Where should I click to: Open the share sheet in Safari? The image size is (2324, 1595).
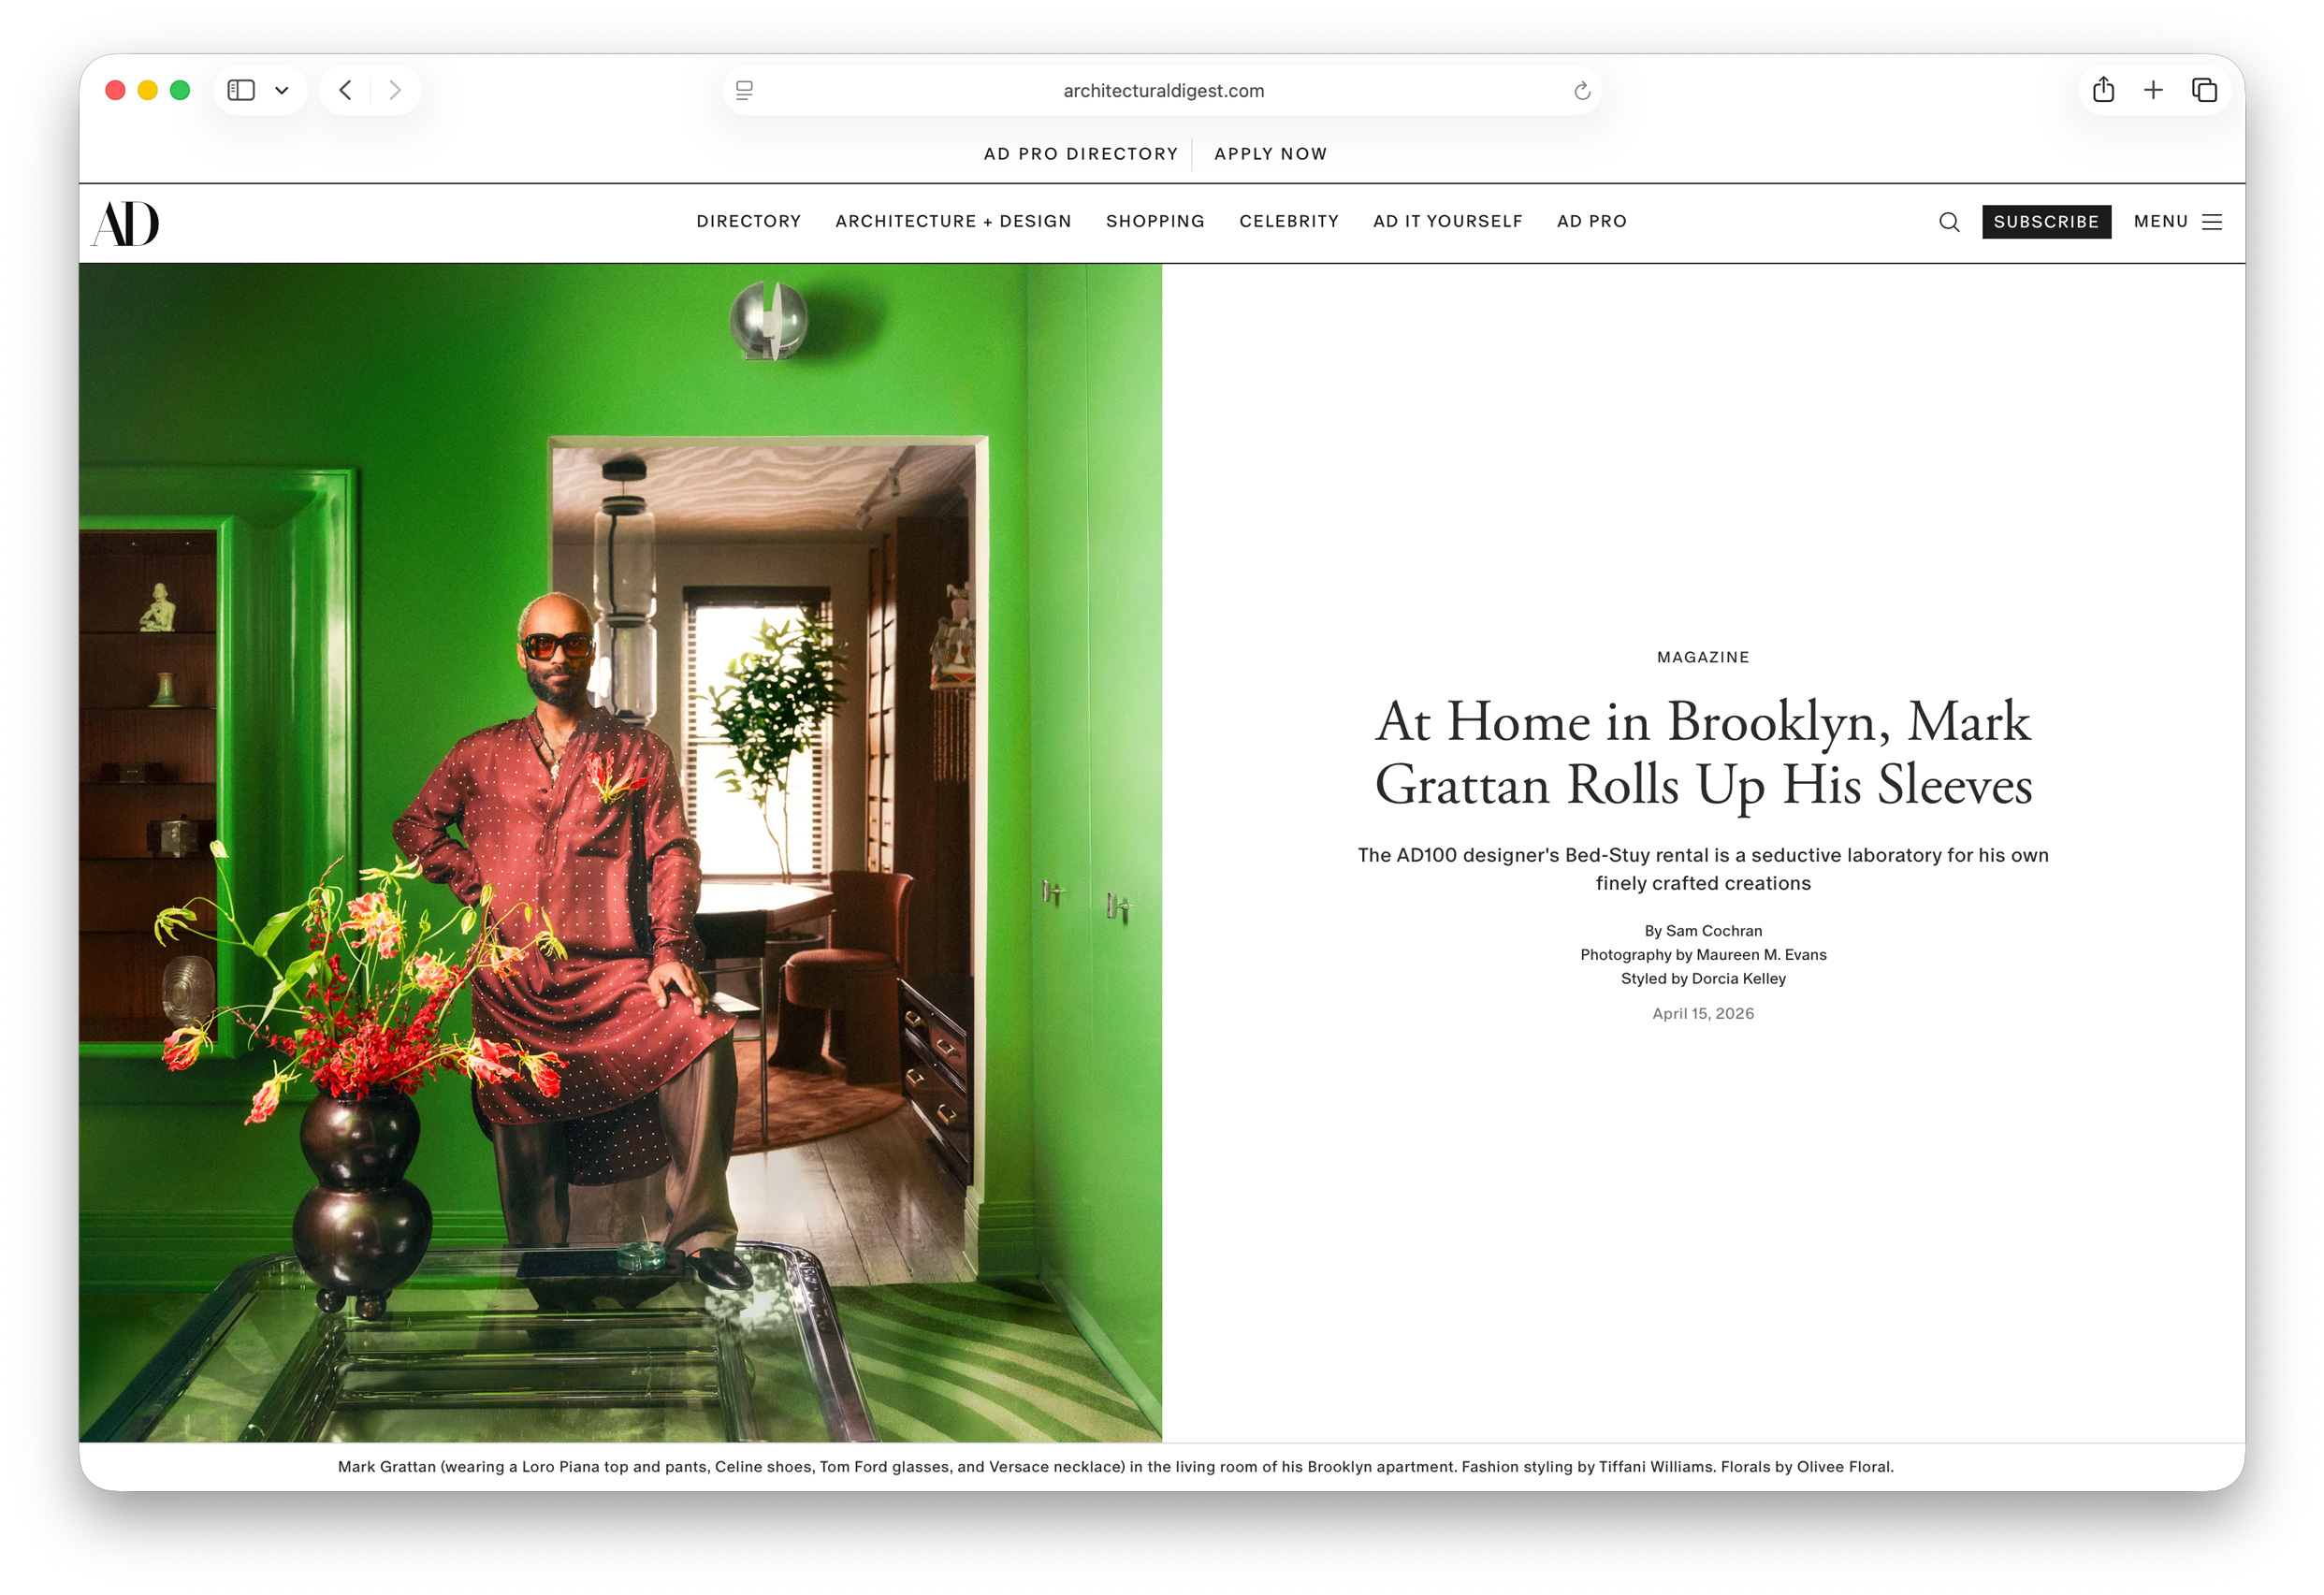(2103, 90)
